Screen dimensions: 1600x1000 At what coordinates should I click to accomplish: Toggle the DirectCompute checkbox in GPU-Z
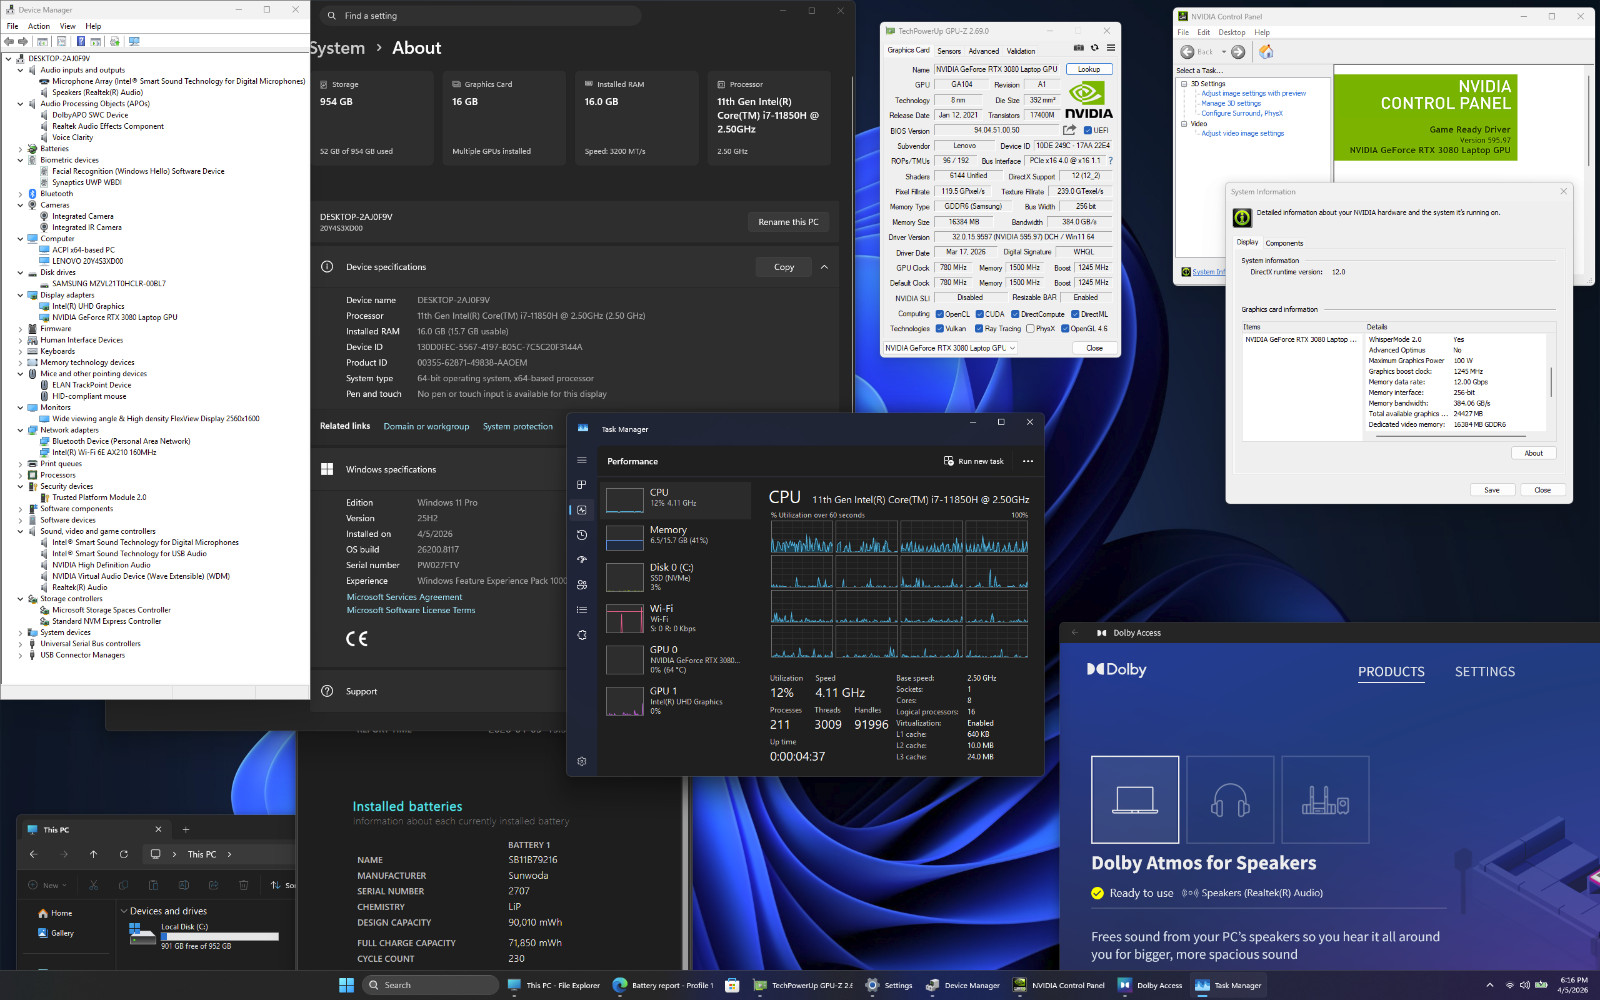coord(1015,314)
